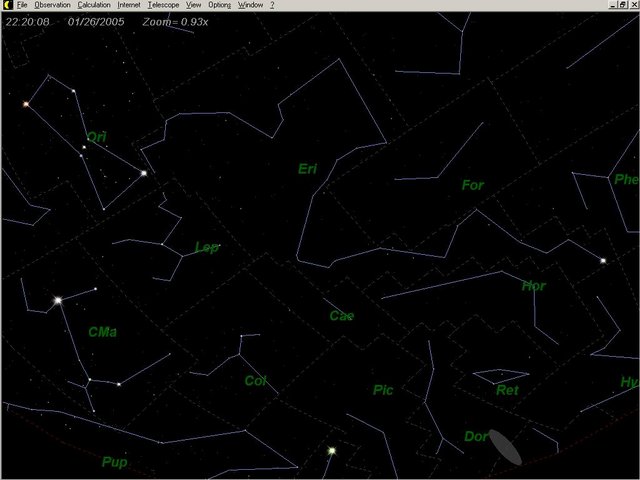Select the orange star Betelgeuse in Orion
Screen dimensions: 640x480
pyautogui.click(x=26, y=104)
